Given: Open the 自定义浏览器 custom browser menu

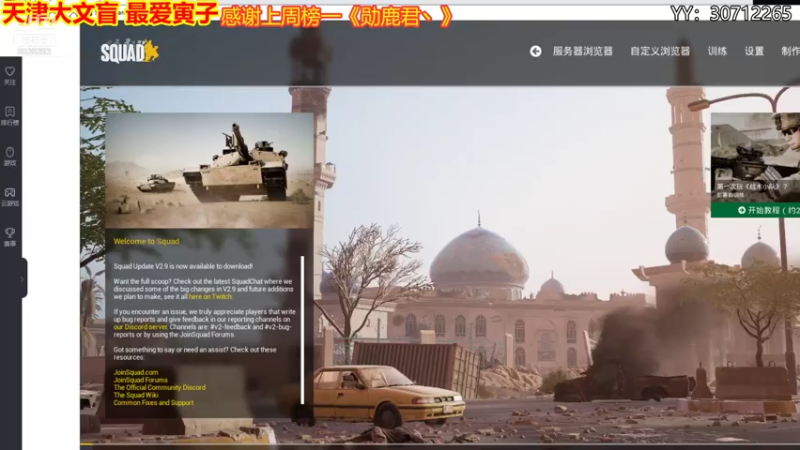Looking at the screenshot, I should click(660, 51).
